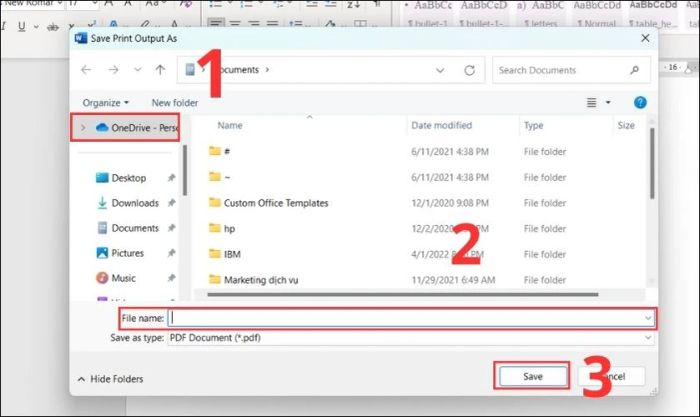The width and height of the screenshot is (700, 417).
Task: Click the pin icon beside Pictures
Action: 171,253
